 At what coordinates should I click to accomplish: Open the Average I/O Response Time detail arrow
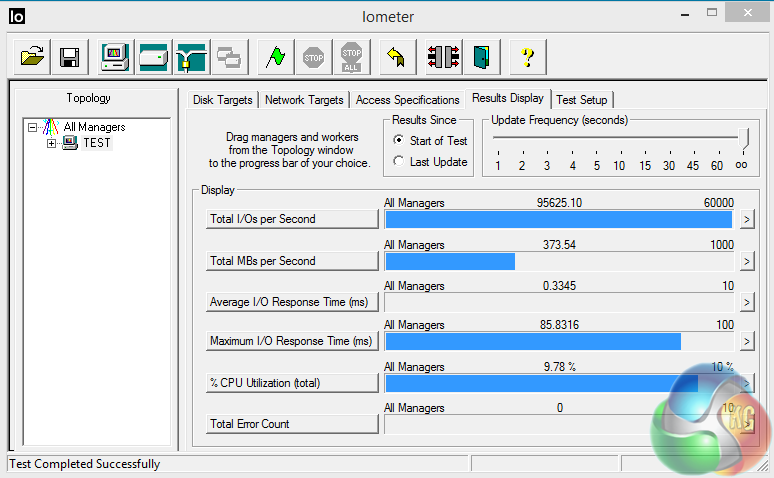point(747,302)
